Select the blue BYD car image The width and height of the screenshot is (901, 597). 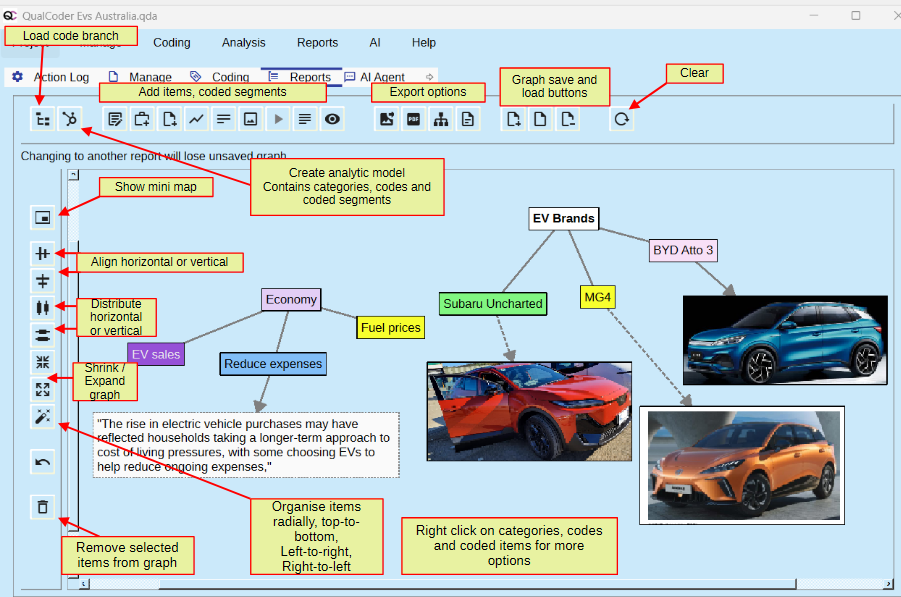pos(785,340)
